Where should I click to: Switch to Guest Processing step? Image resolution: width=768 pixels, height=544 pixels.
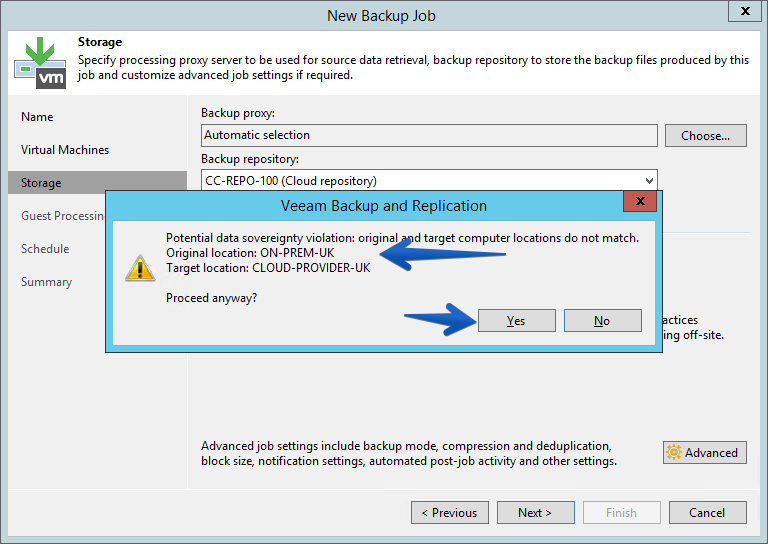[x=63, y=216]
